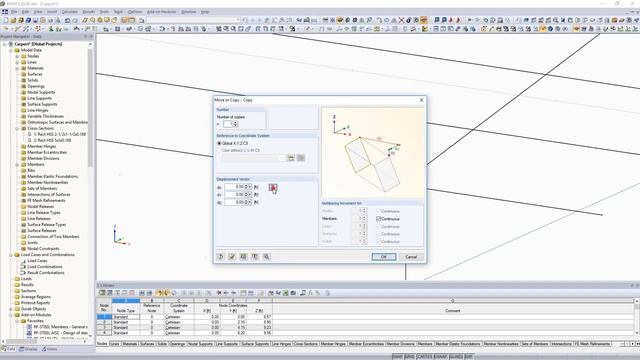Image resolution: width=640 pixels, height=360 pixels.
Task: Collapse the Cross-Sections tree node
Action: (18, 128)
